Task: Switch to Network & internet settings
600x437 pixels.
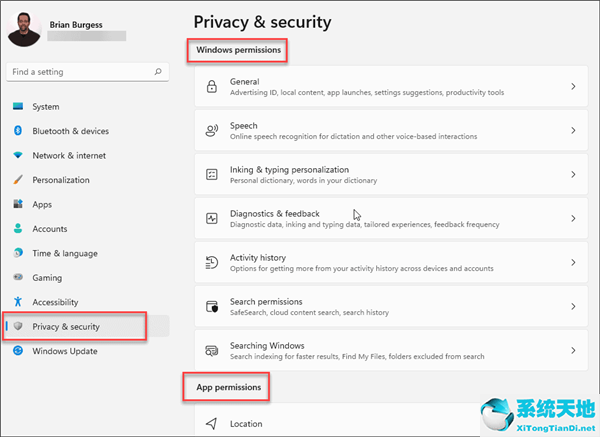Action: [69, 156]
